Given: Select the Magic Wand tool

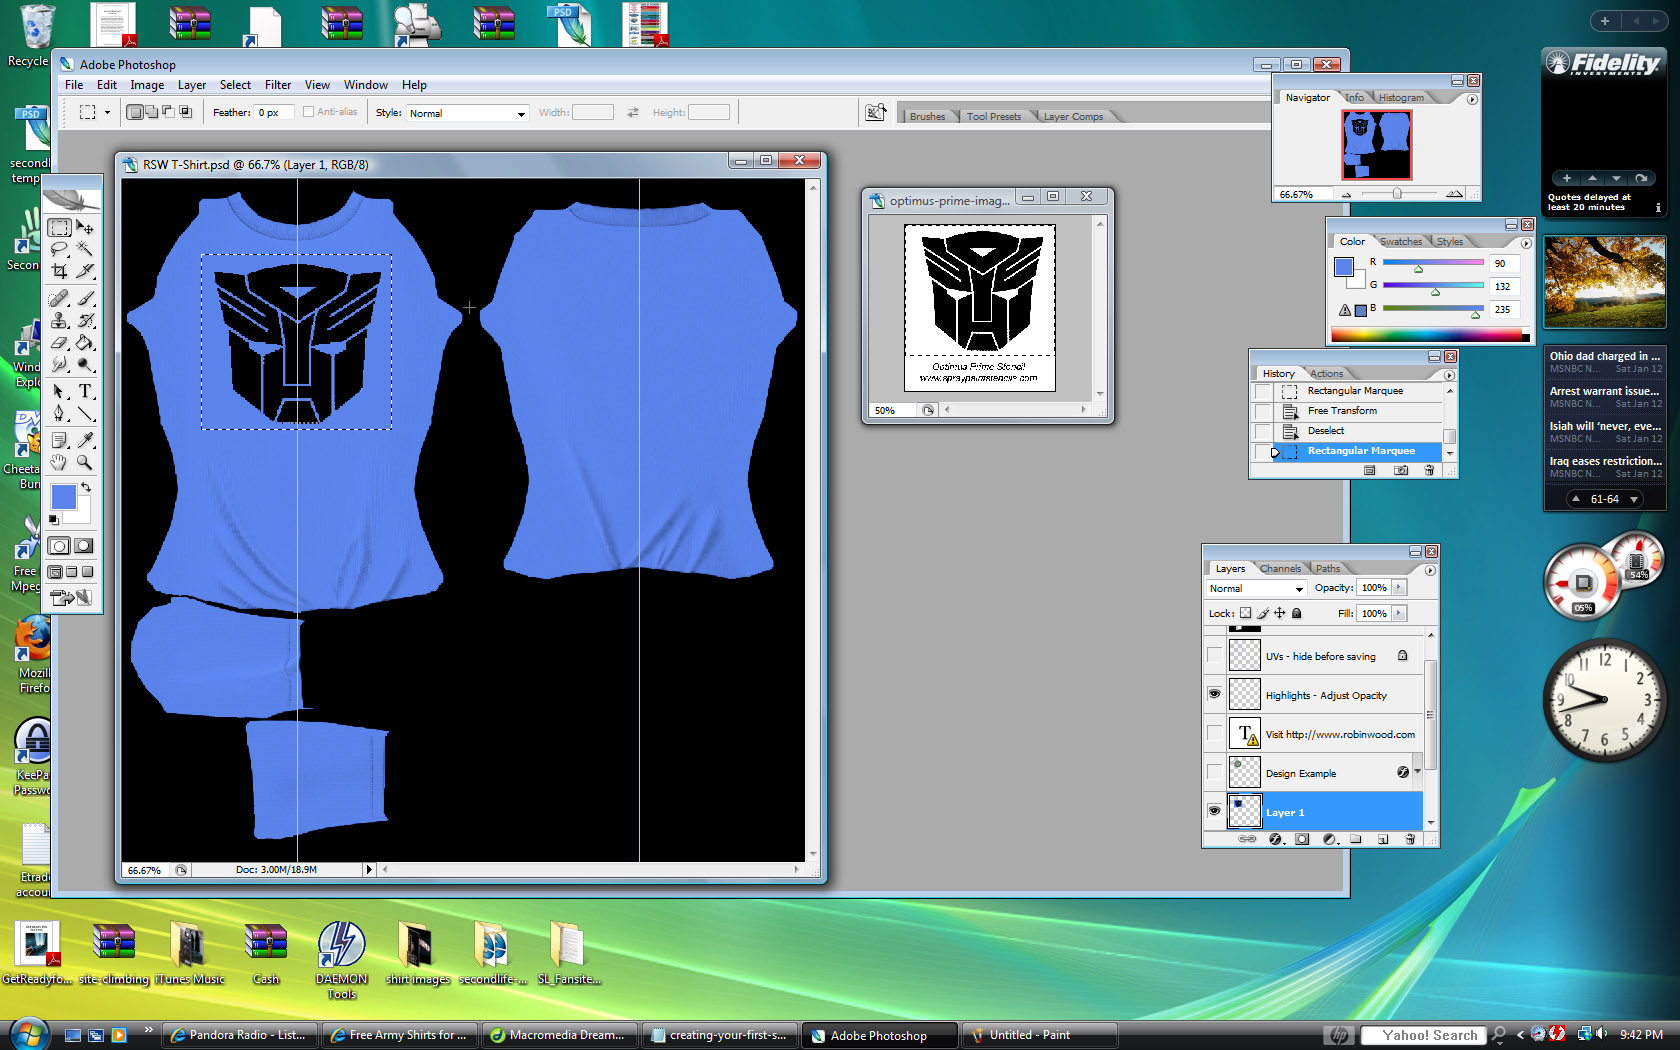Looking at the screenshot, I should tap(86, 249).
